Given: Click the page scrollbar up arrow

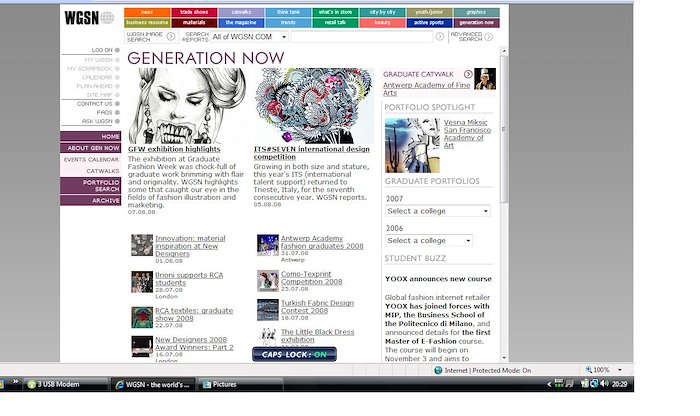Looking at the screenshot, I should click(504, 51).
